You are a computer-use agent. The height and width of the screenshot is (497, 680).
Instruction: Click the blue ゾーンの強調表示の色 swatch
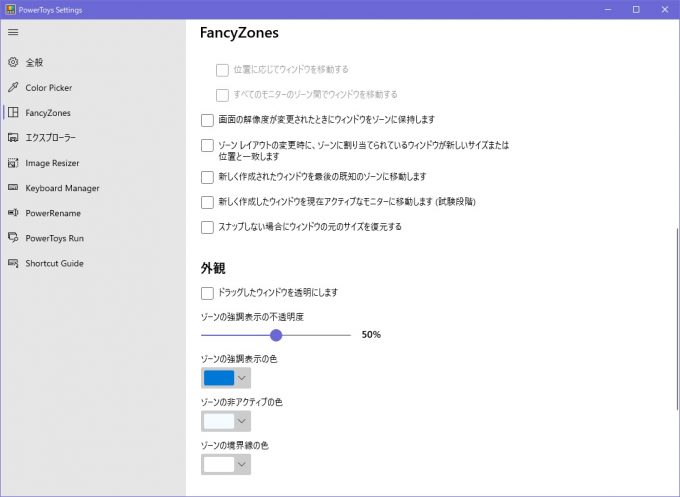click(x=219, y=378)
